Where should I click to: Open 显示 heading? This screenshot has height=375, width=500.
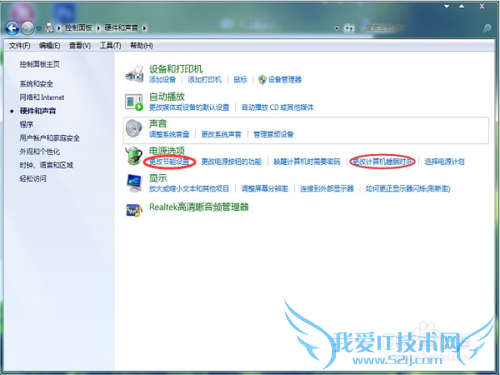coord(158,178)
